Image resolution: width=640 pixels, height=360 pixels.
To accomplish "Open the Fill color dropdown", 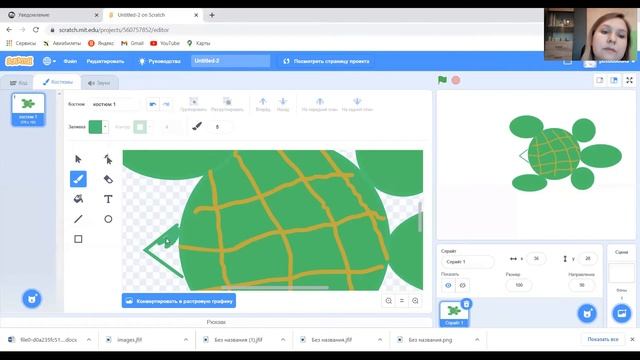I will 105,127.
